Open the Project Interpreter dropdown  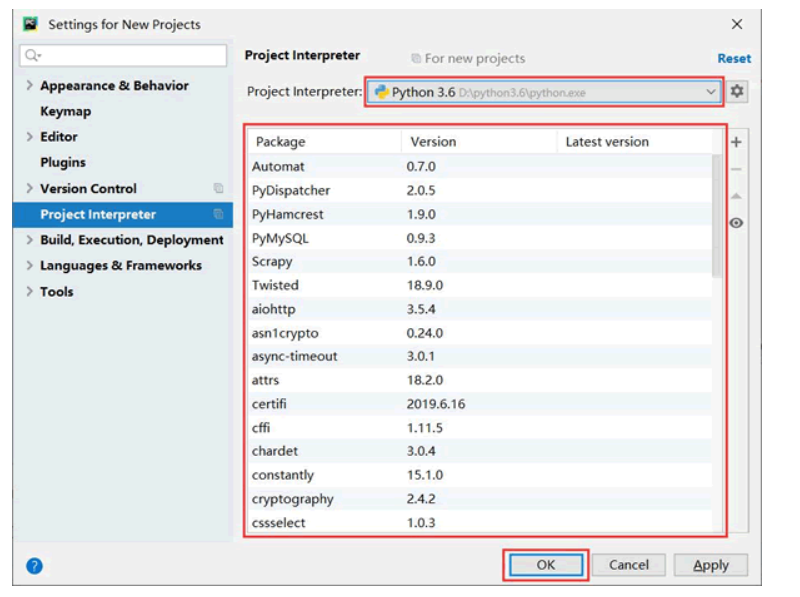[544, 92]
